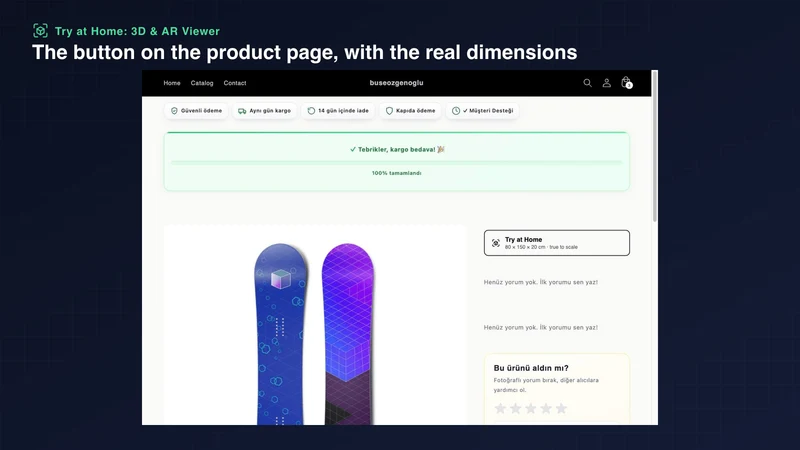This screenshot has height=450, width=800.
Task: Click the clock icon beside Müşteri Desteği
Action: (456, 111)
